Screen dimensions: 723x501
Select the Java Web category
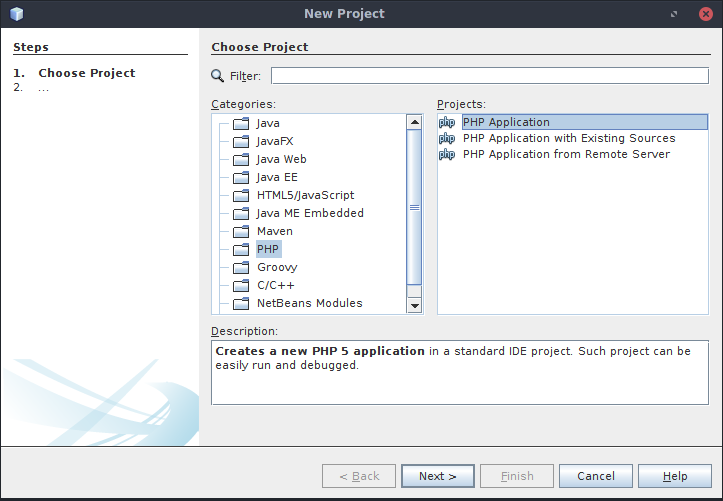[x=281, y=159]
